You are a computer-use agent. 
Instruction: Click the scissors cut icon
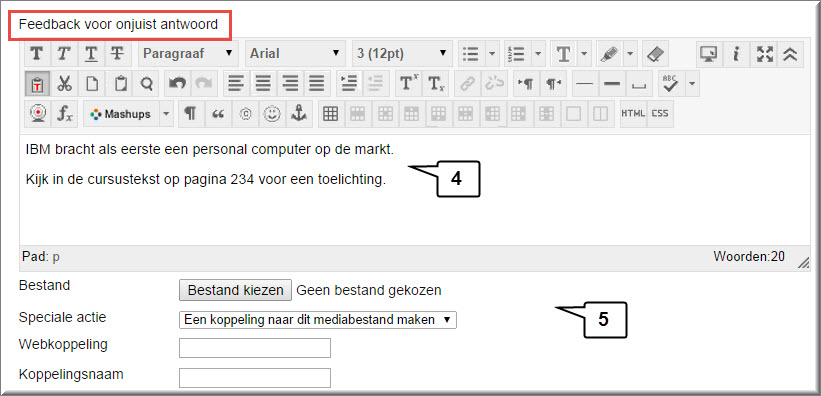click(64, 84)
